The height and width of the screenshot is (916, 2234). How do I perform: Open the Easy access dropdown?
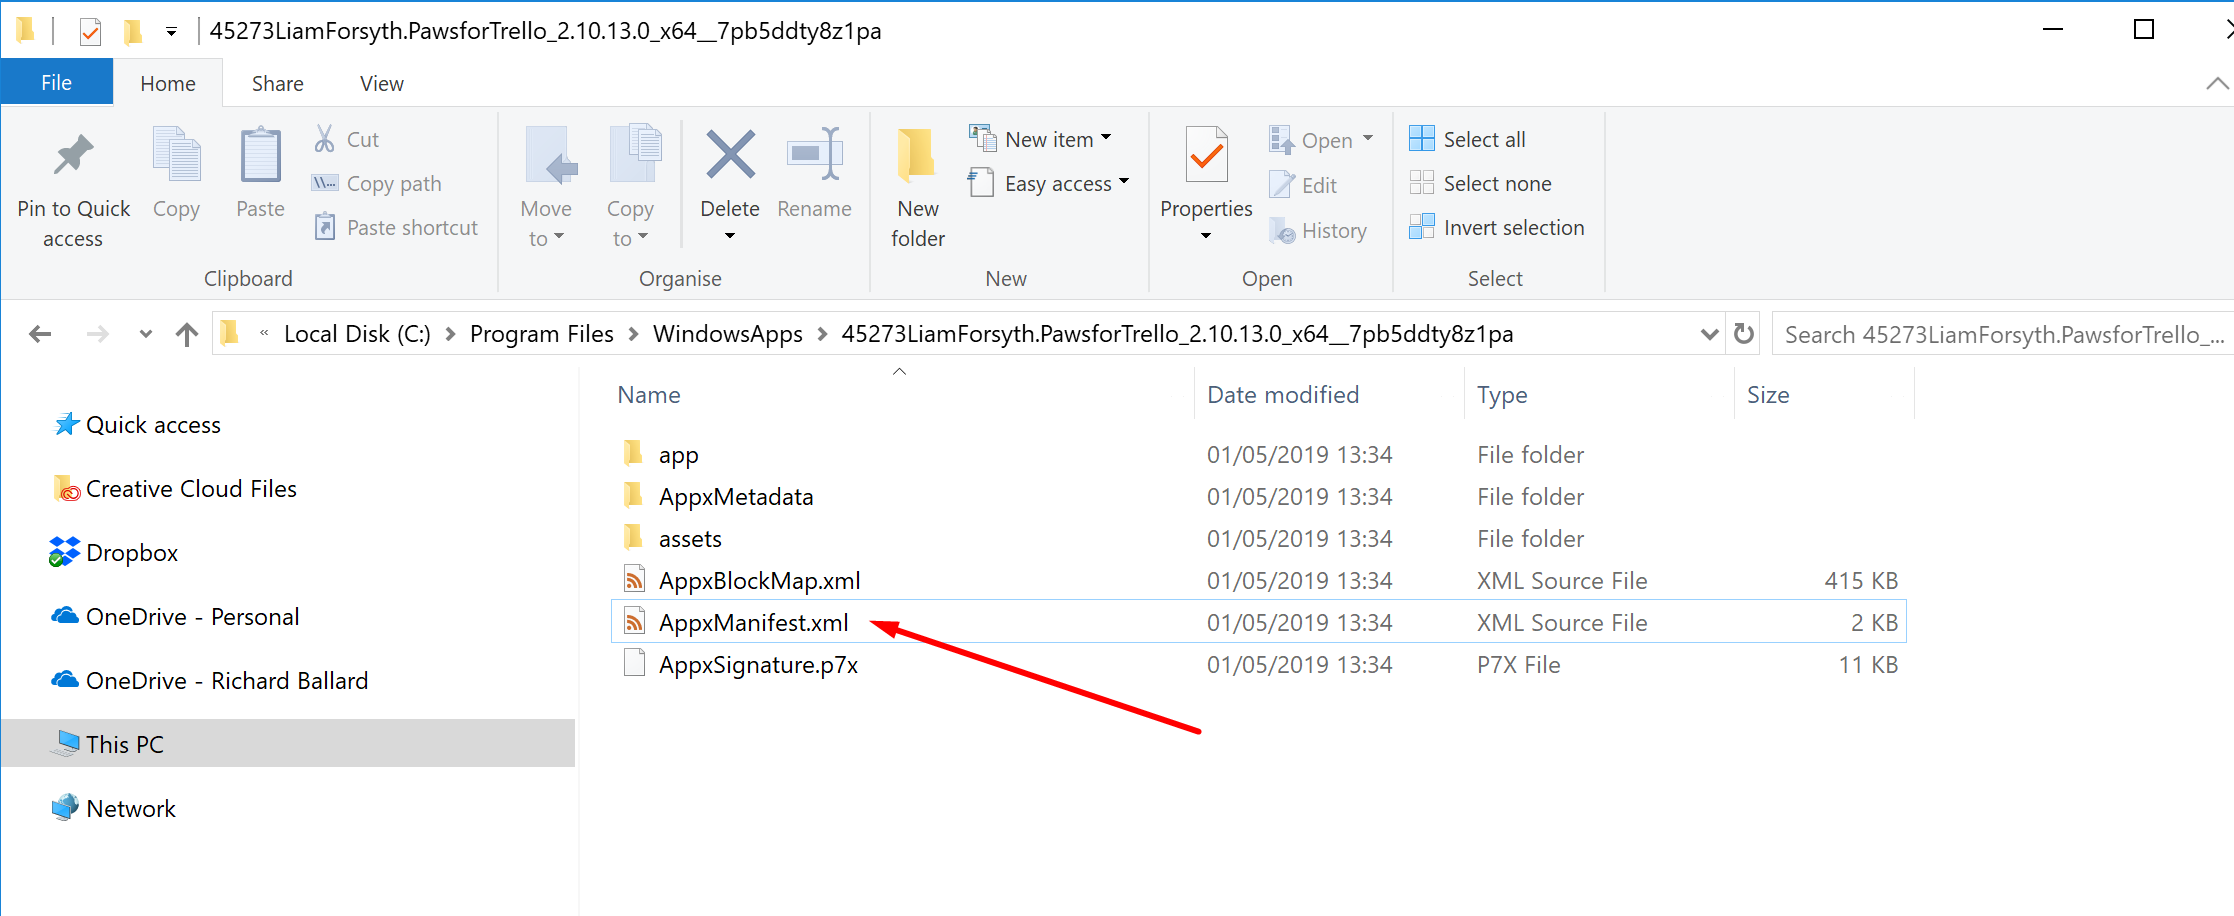pos(1049,183)
